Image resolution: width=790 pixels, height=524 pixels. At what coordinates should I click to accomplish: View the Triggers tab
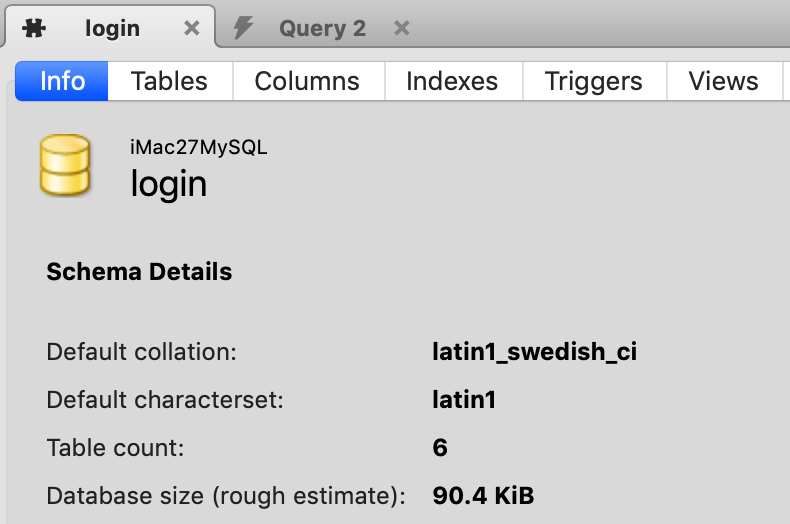593,81
